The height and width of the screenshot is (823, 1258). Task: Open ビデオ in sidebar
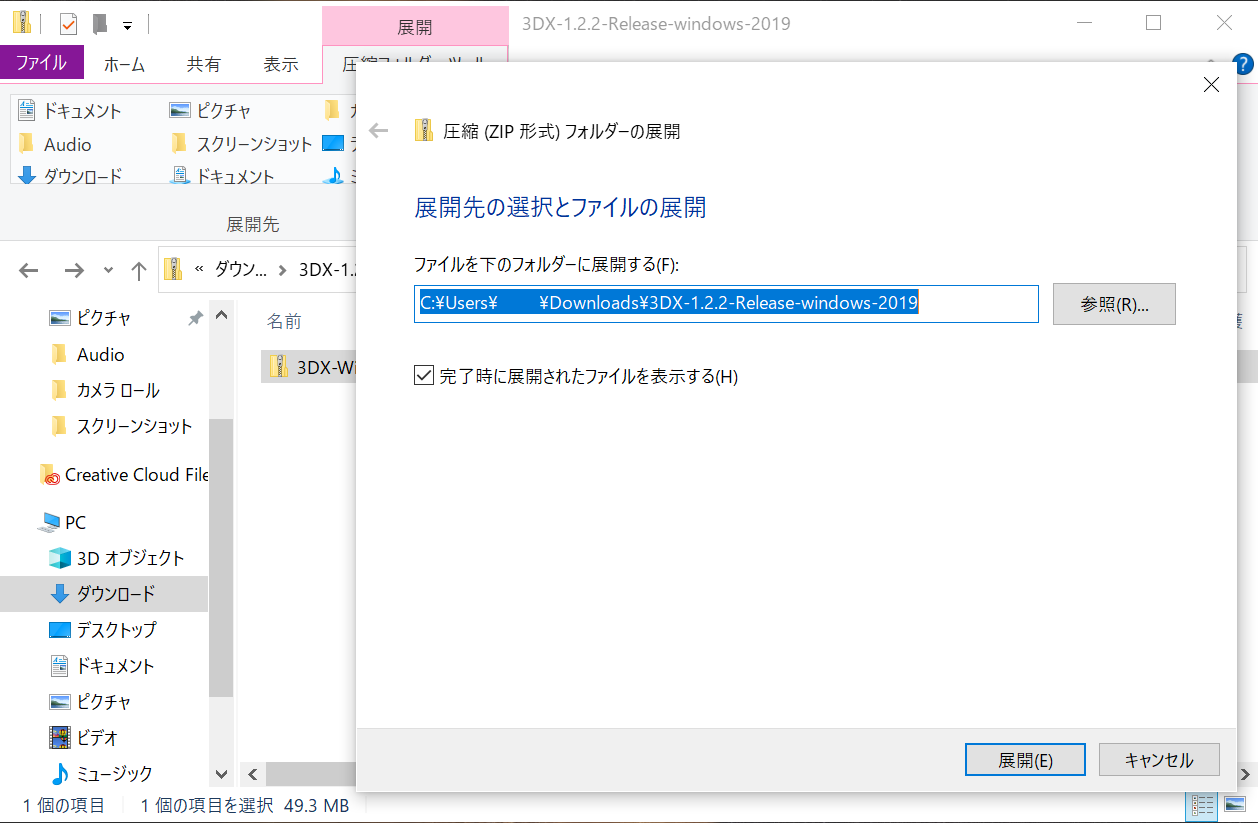point(84,738)
